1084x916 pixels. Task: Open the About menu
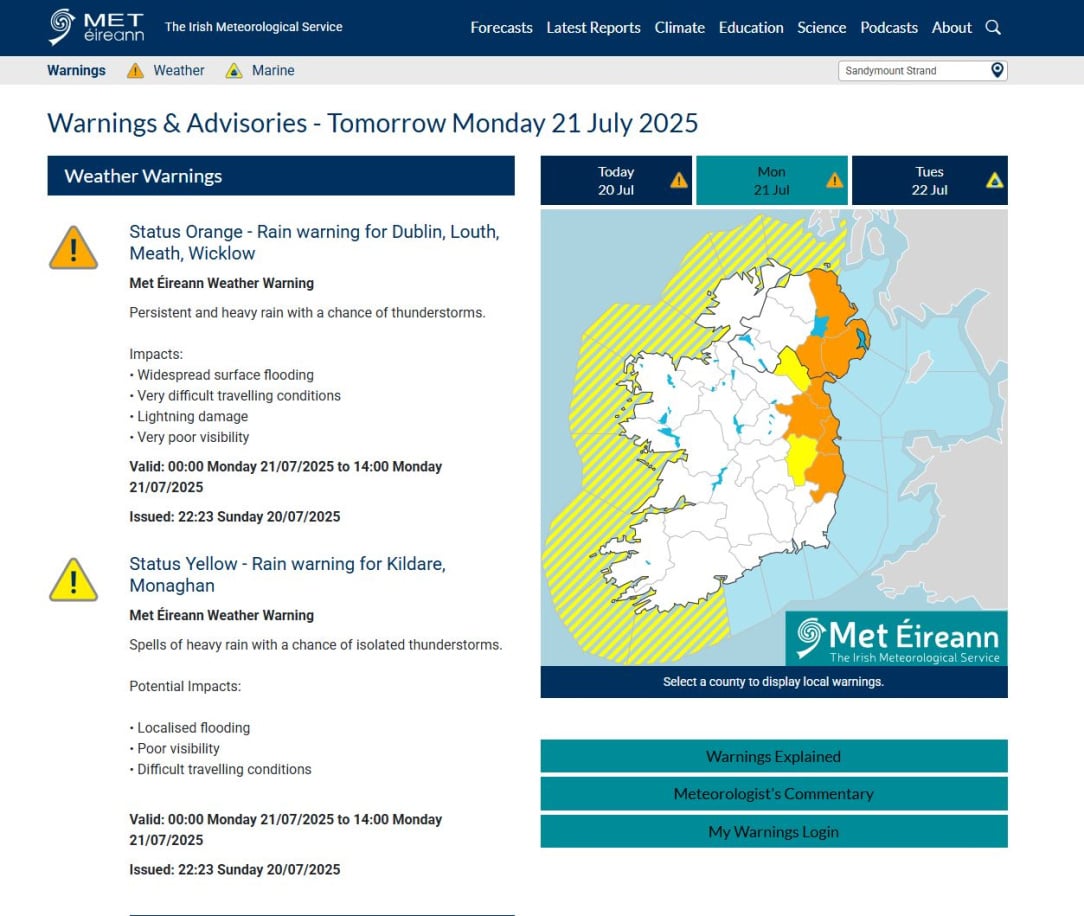(x=951, y=28)
